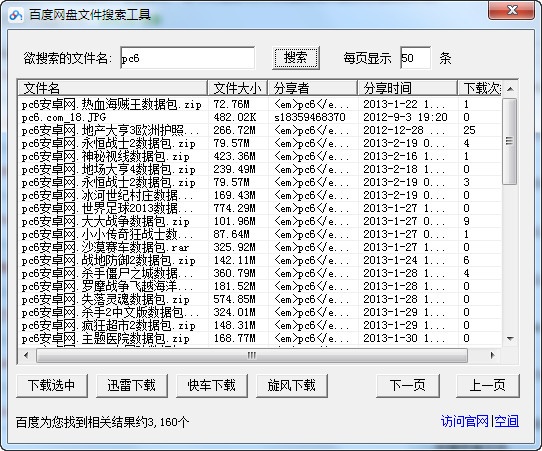Sort by the 分享时间 column header
This screenshot has height=451, width=542.
(x=408, y=88)
